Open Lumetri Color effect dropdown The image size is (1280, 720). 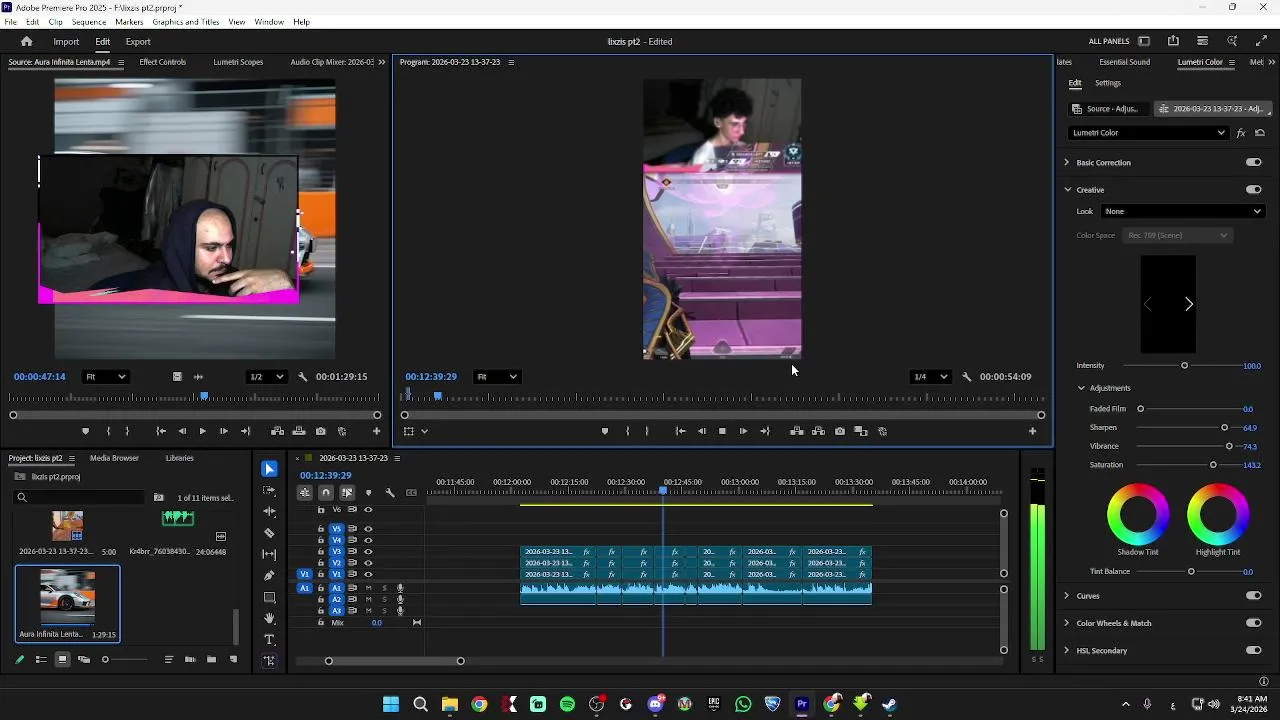(1148, 133)
